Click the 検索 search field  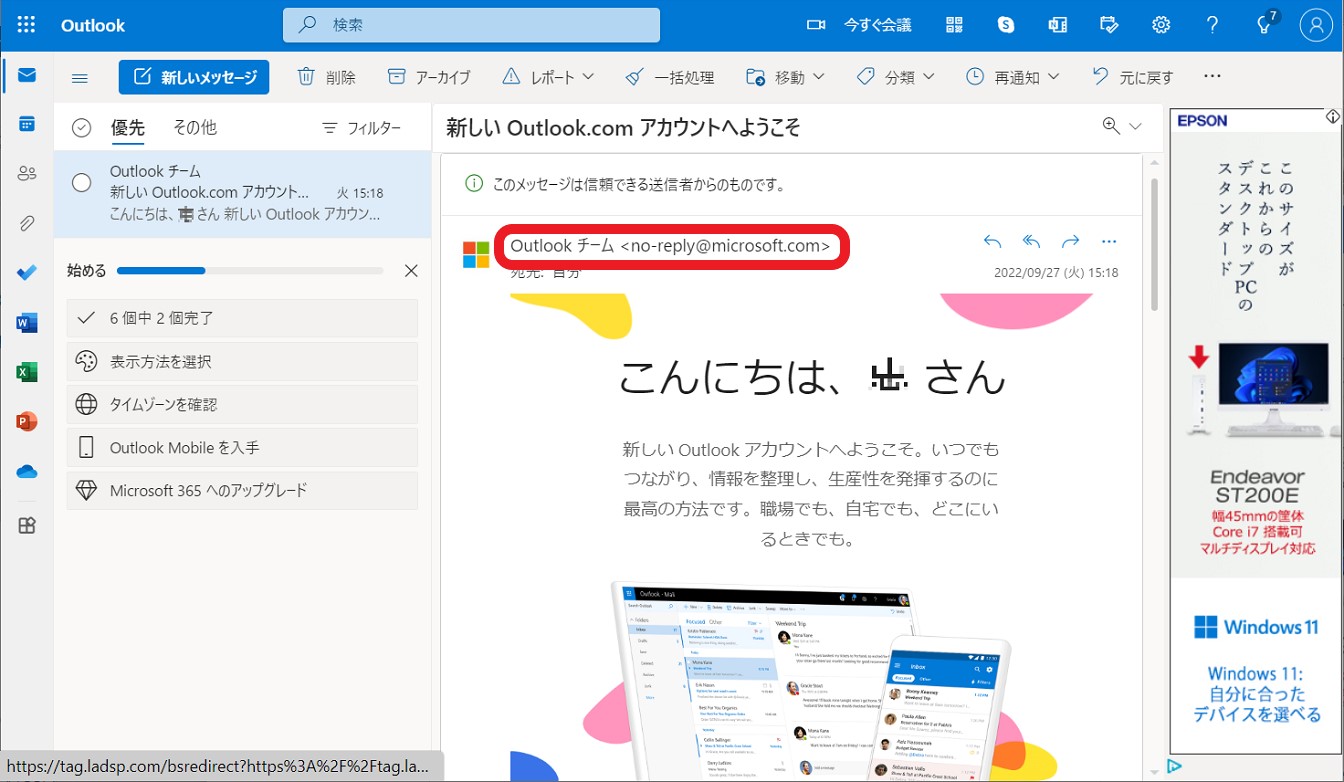tap(471, 25)
